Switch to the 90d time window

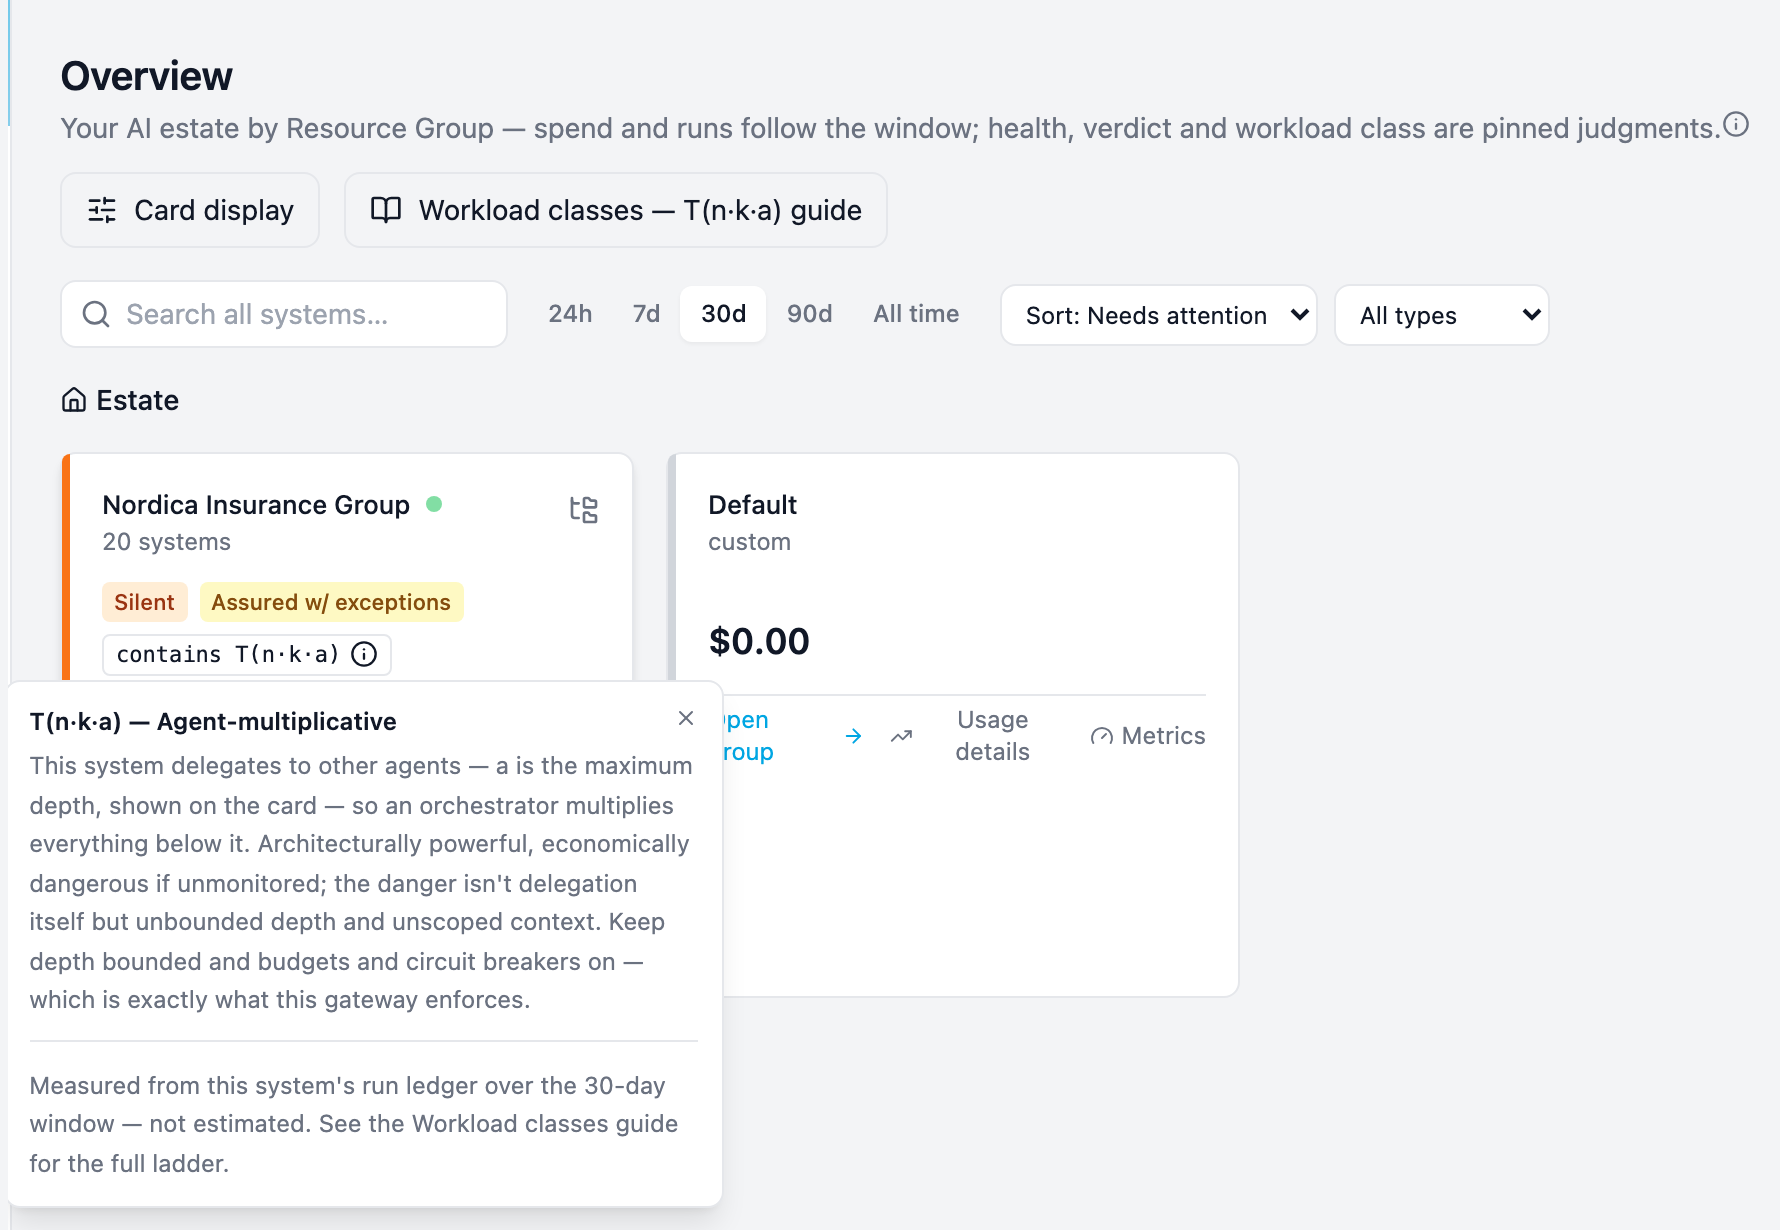pos(809,314)
